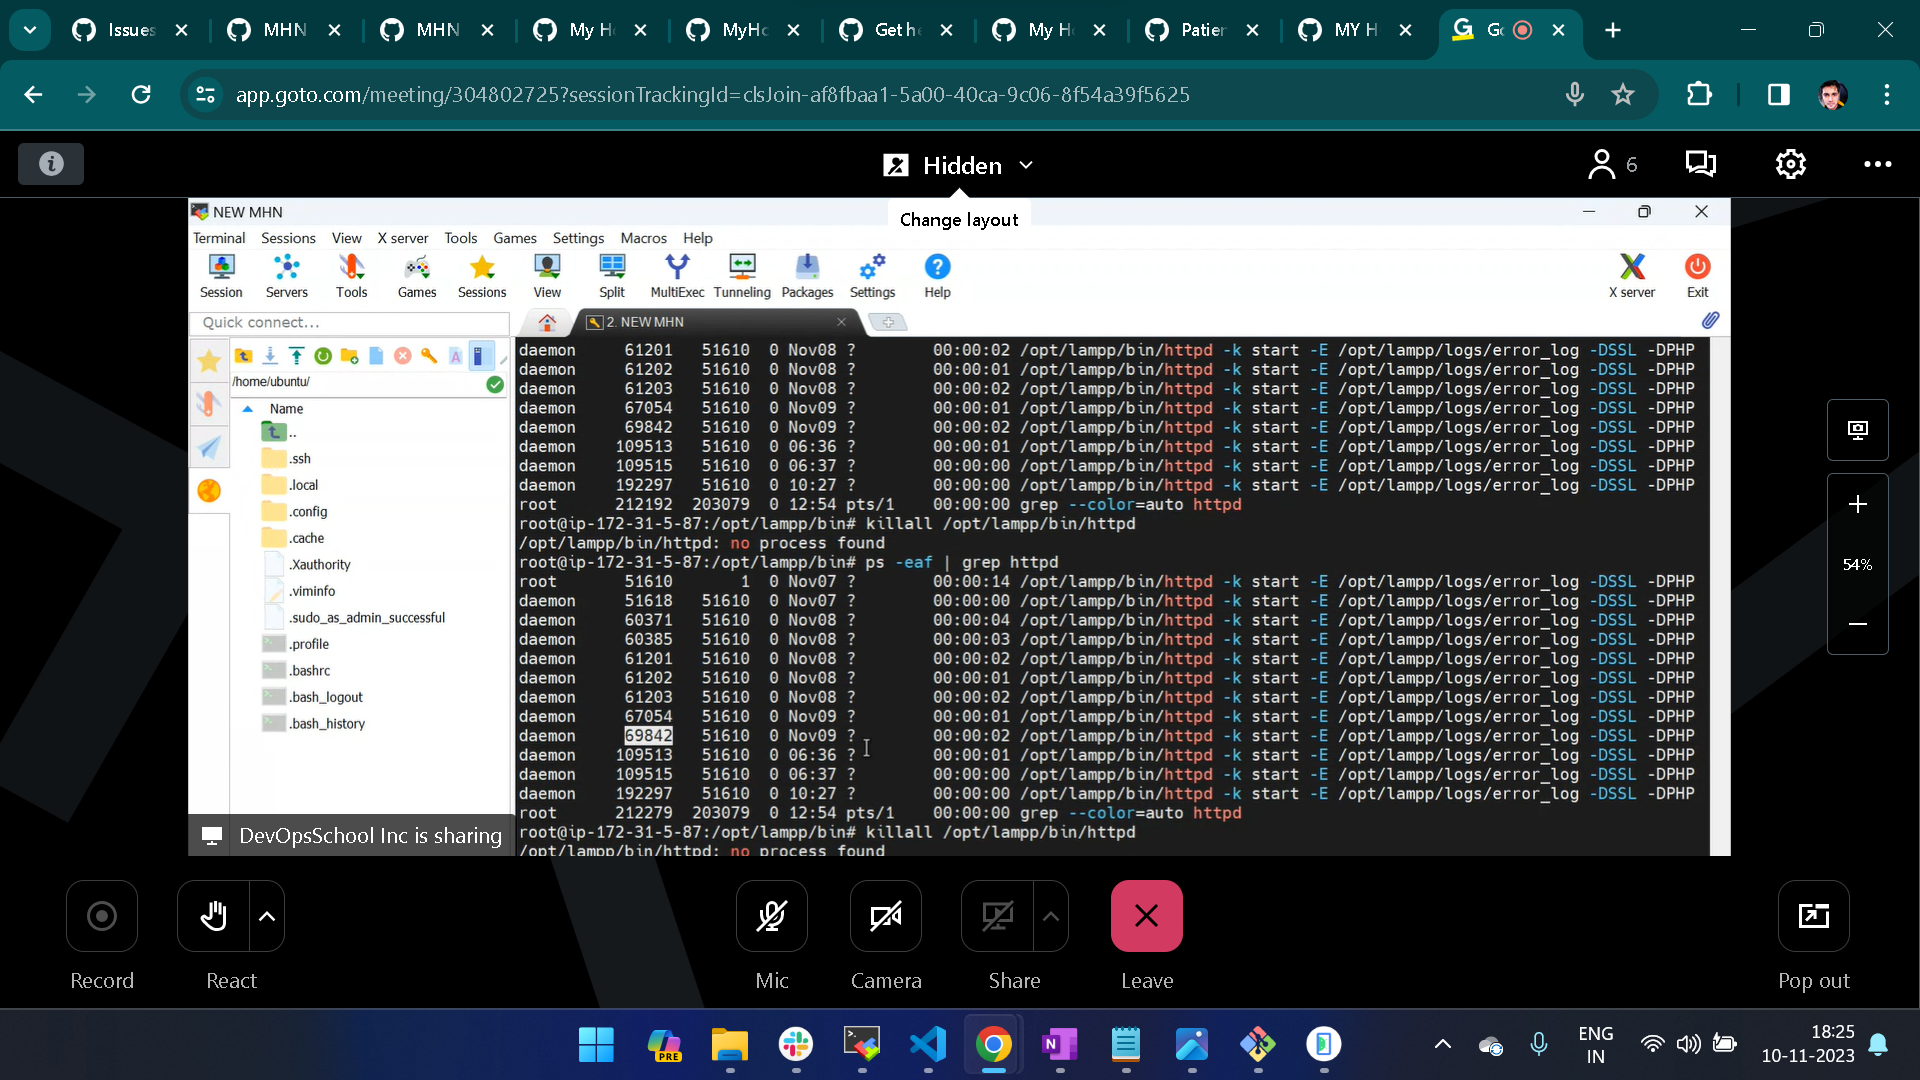This screenshot has width=1920, height=1080.
Task: Click MobaXterm Split toolbar icon
Action: click(x=612, y=276)
